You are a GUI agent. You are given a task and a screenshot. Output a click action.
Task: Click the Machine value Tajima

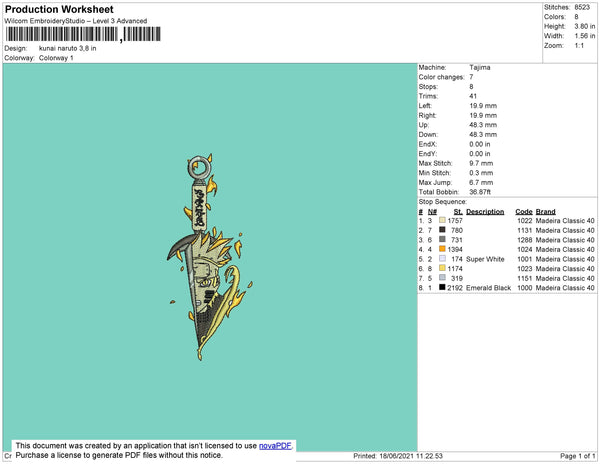pyautogui.click(x=480, y=67)
